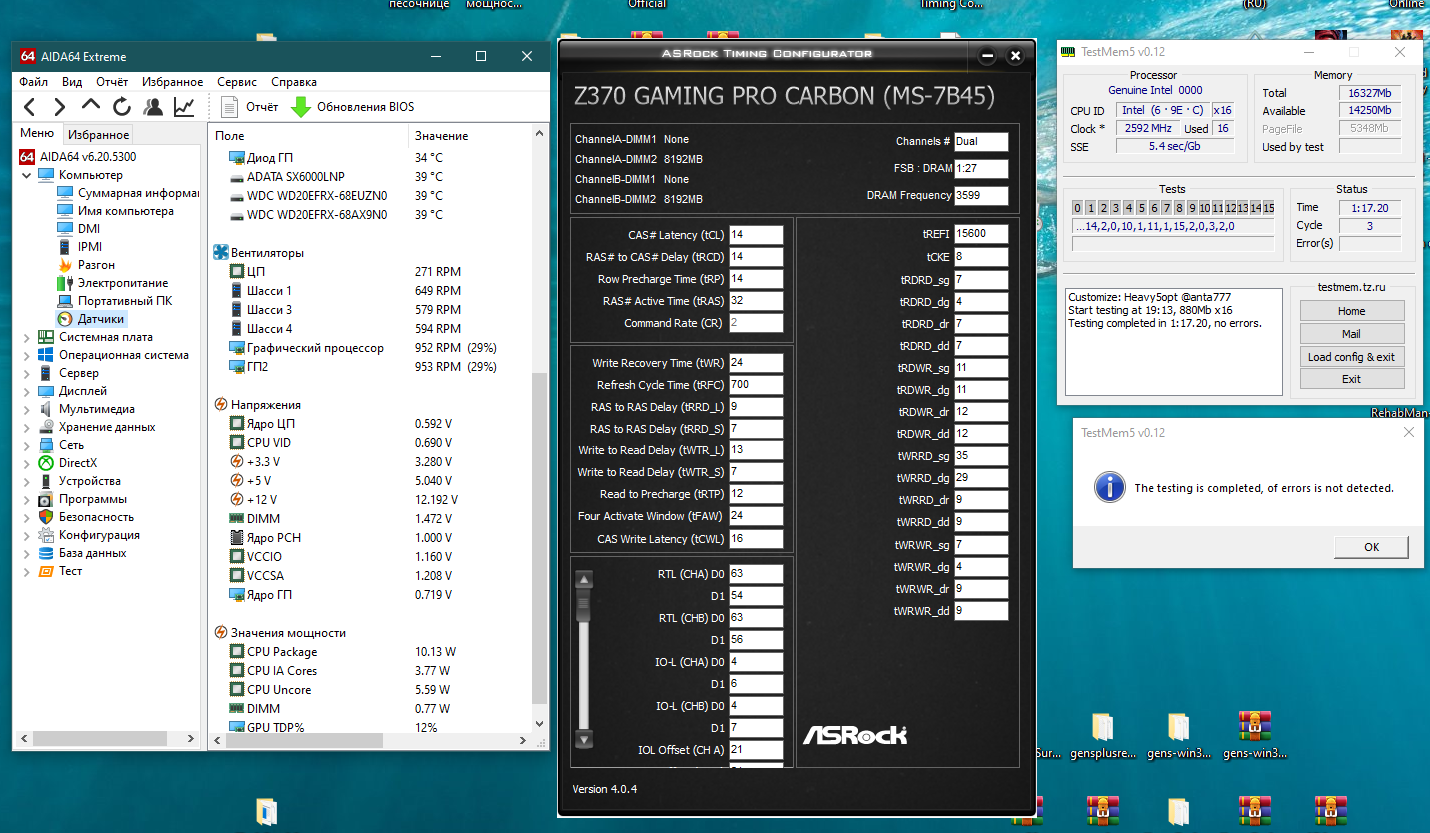Viewport: 1430px width, 833px height.
Task: Select Устройства in the tree
Action: click(82, 481)
